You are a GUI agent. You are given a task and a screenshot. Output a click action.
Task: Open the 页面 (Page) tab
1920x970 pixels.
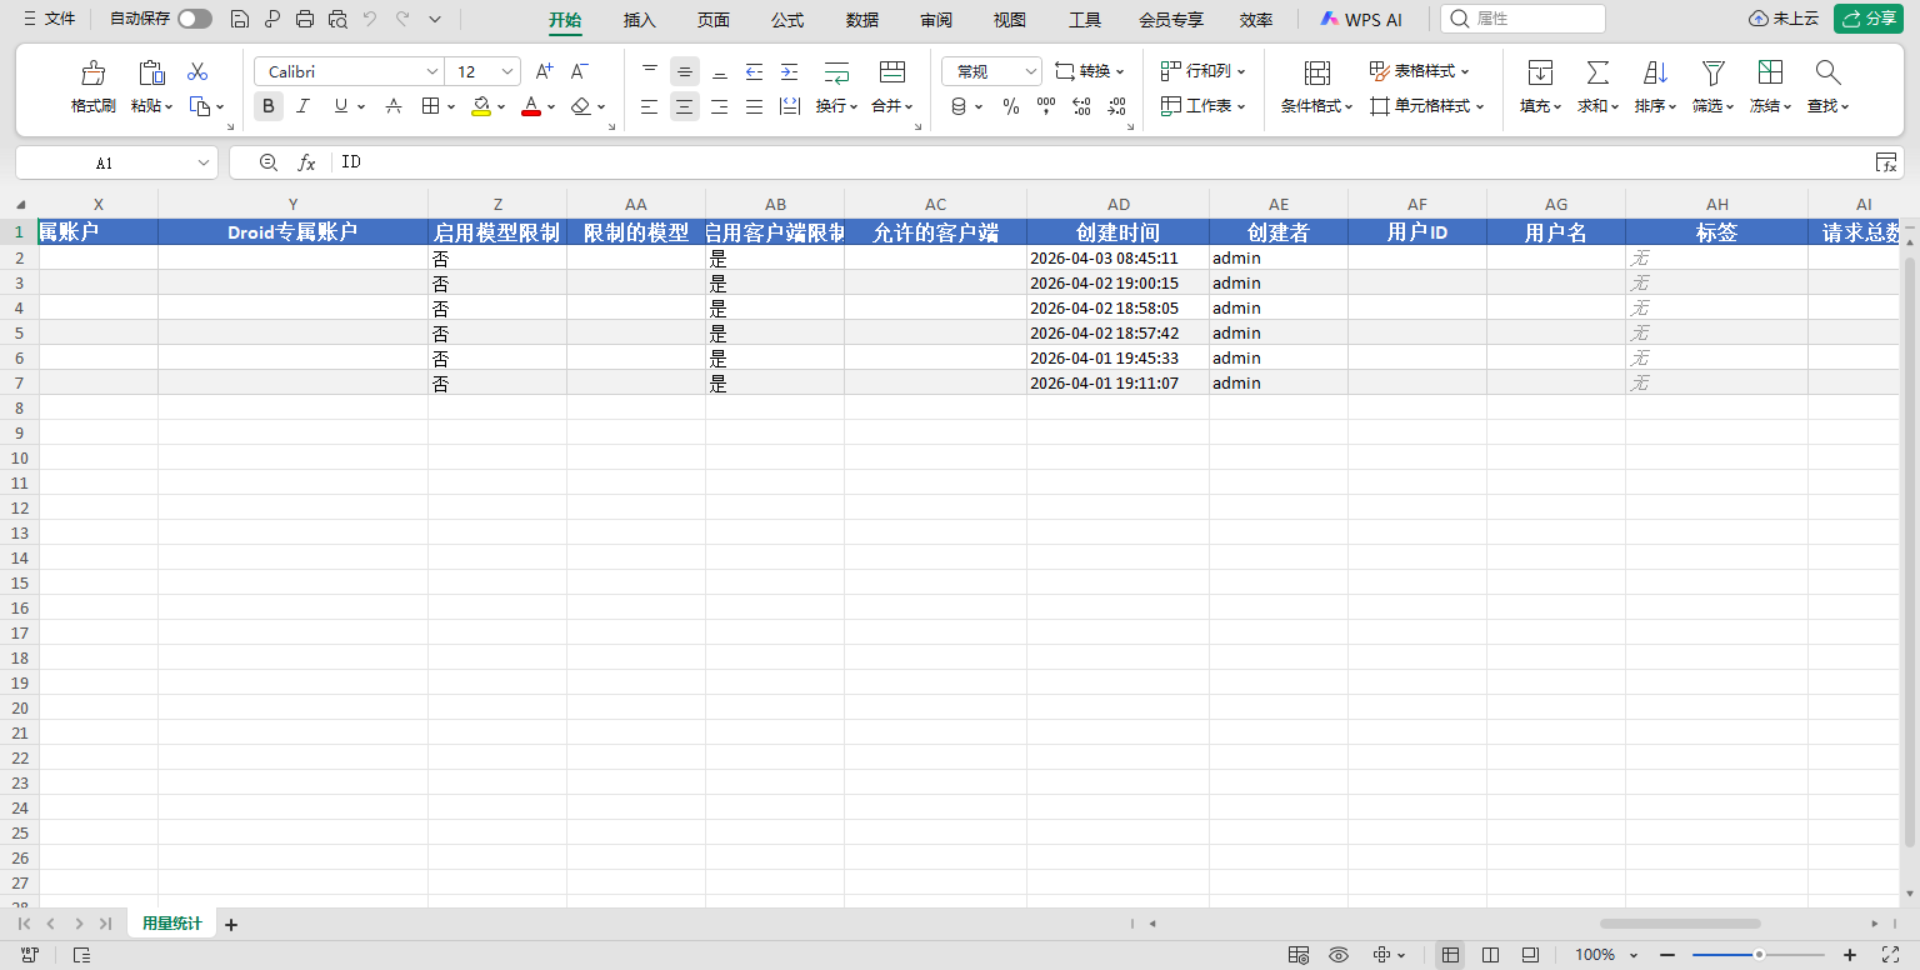[713, 20]
